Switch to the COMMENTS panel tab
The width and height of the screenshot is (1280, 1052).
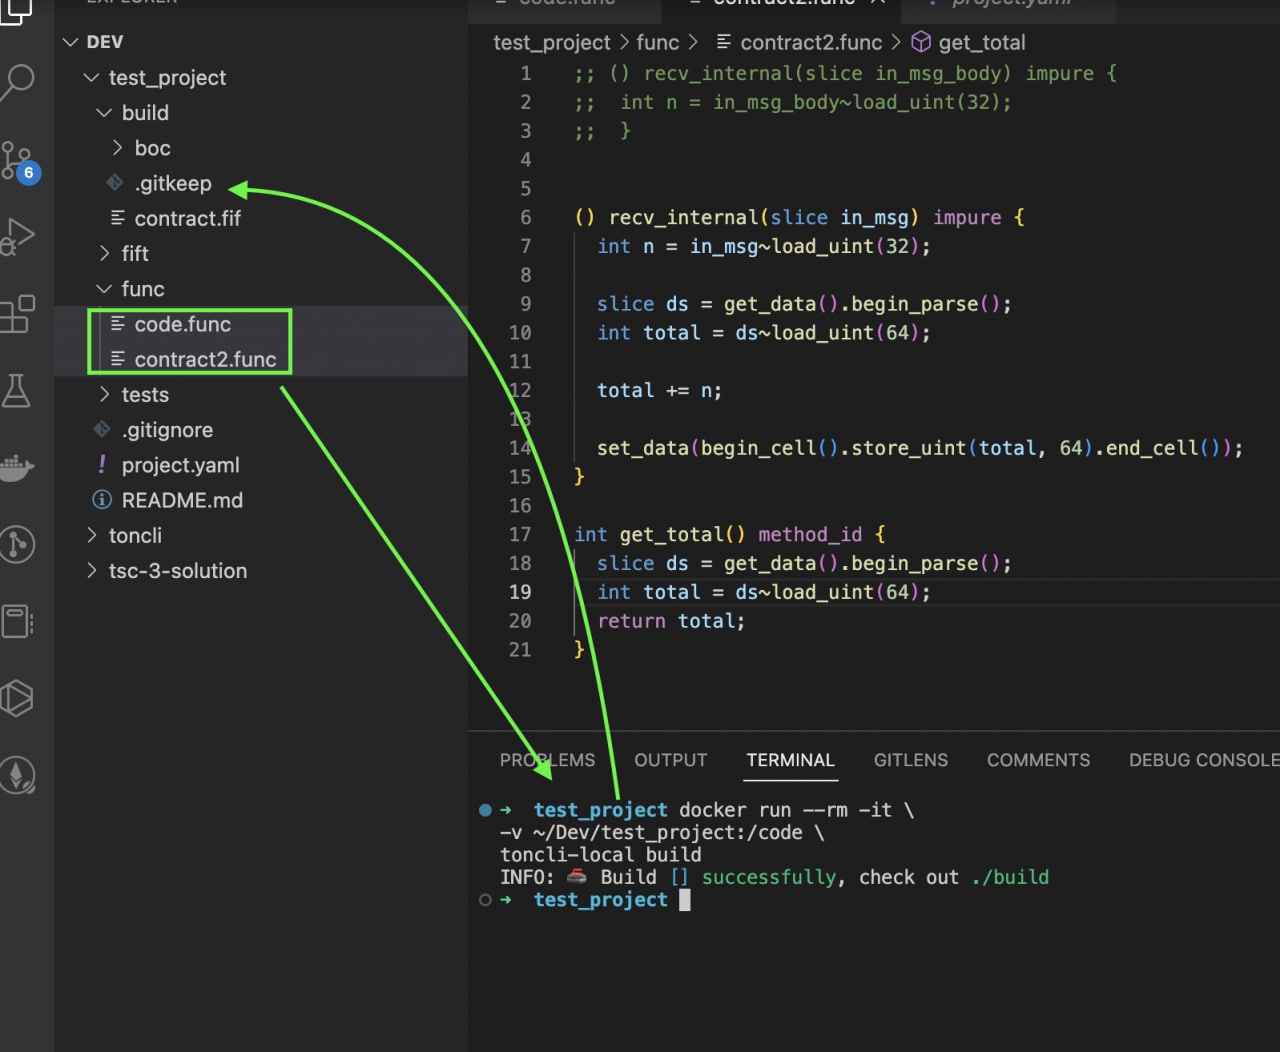[1039, 760]
